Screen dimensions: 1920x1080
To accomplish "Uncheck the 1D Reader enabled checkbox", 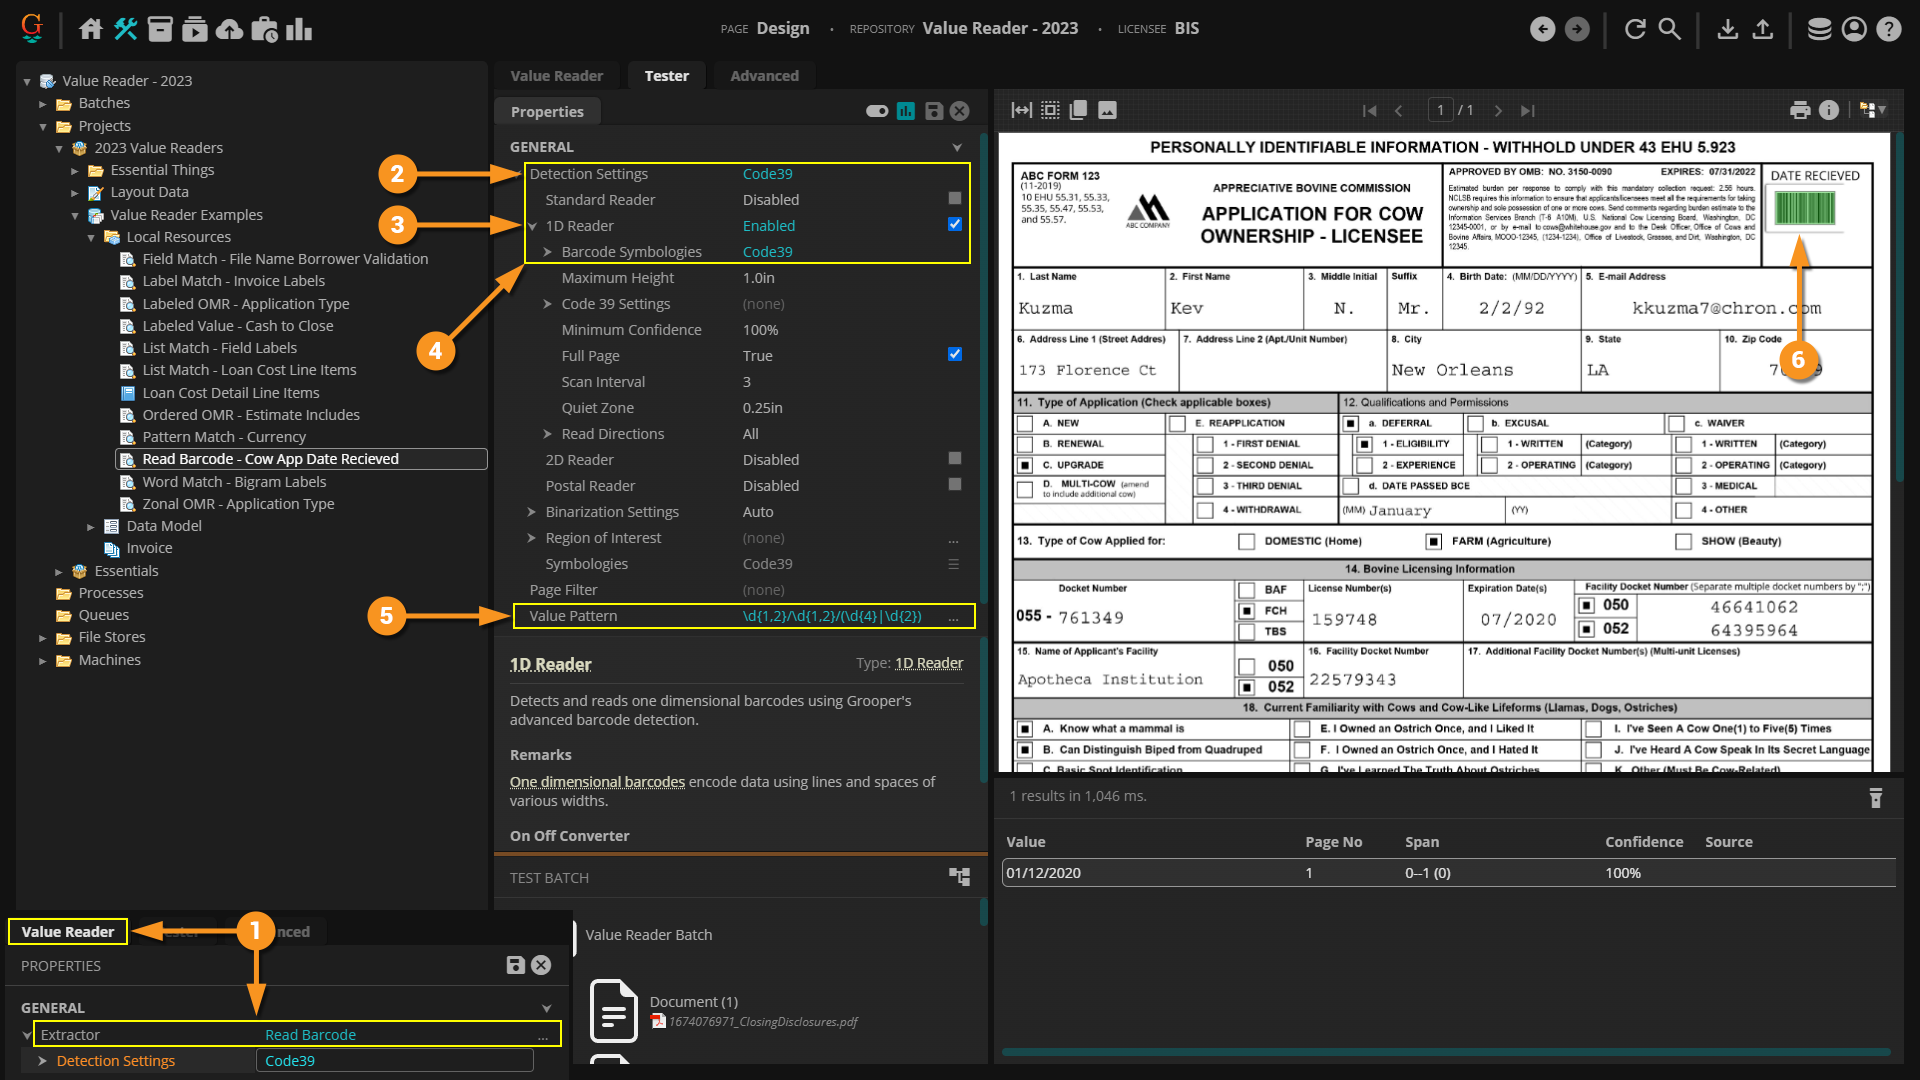I will pyautogui.click(x=954, y=225).
